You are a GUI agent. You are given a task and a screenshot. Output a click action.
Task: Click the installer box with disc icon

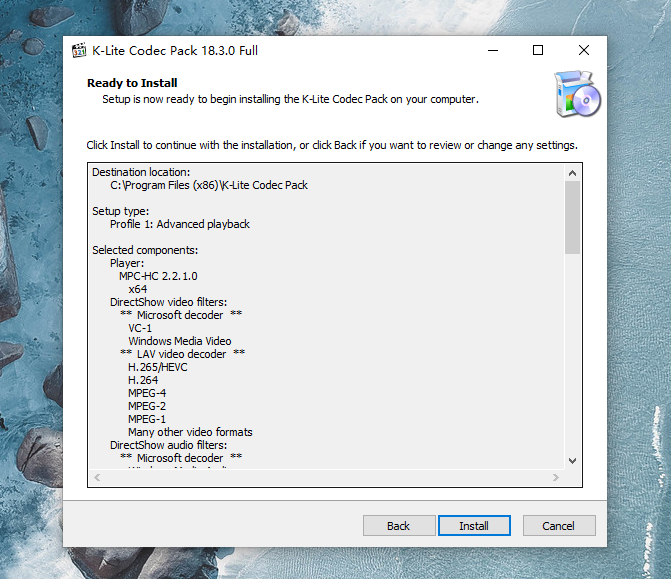(x=577, y=95)
